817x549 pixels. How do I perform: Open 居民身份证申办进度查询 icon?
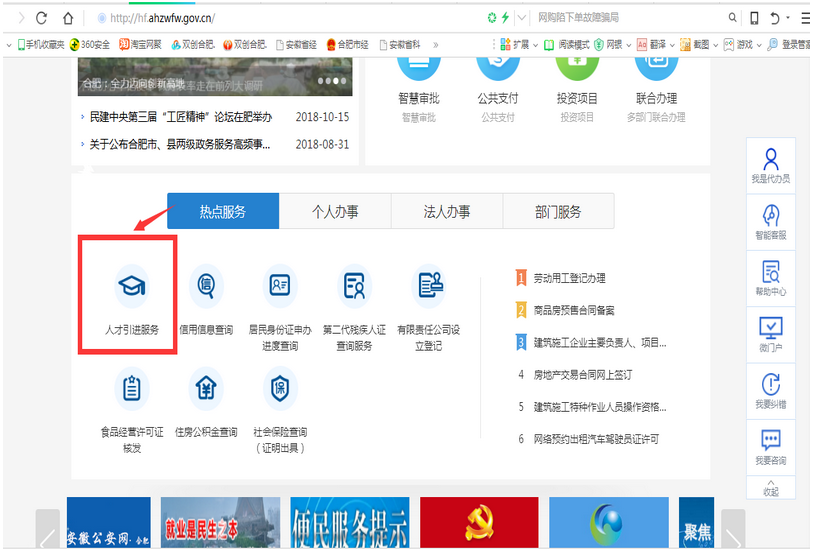point(280,286)
